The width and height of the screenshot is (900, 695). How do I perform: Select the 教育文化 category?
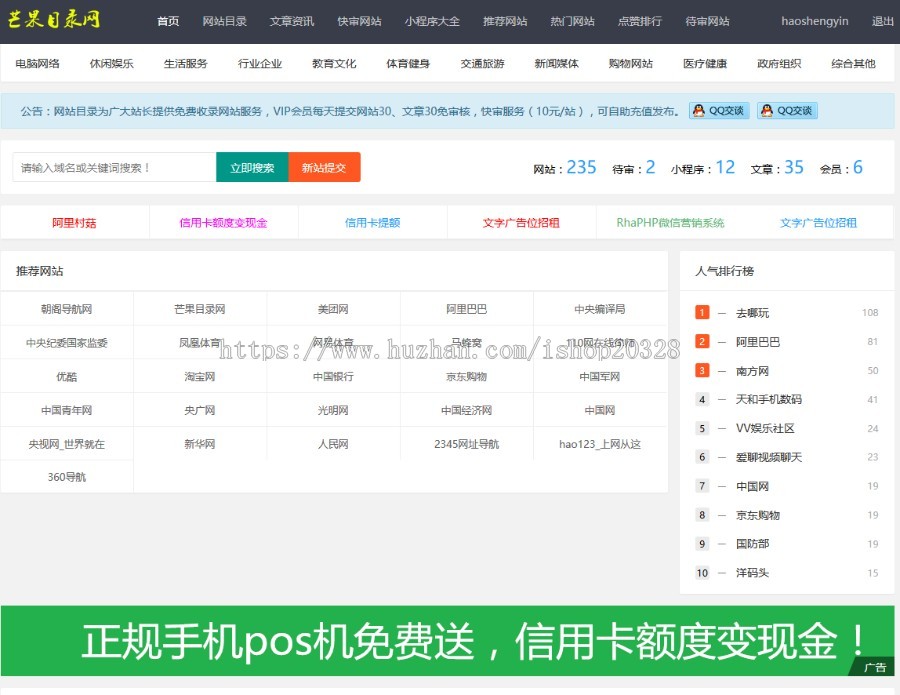pyautogui.click(x=334, y=64)
